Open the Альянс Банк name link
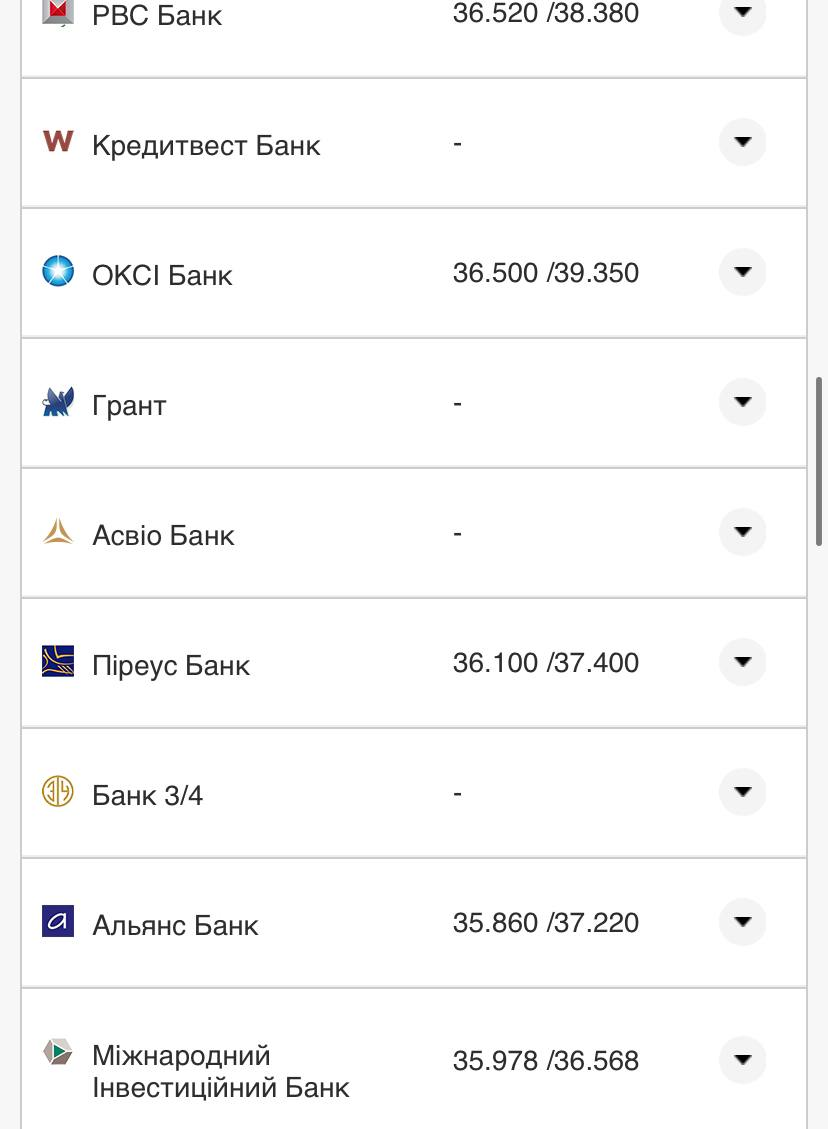The image size is (828, 1129). [175, 926]
